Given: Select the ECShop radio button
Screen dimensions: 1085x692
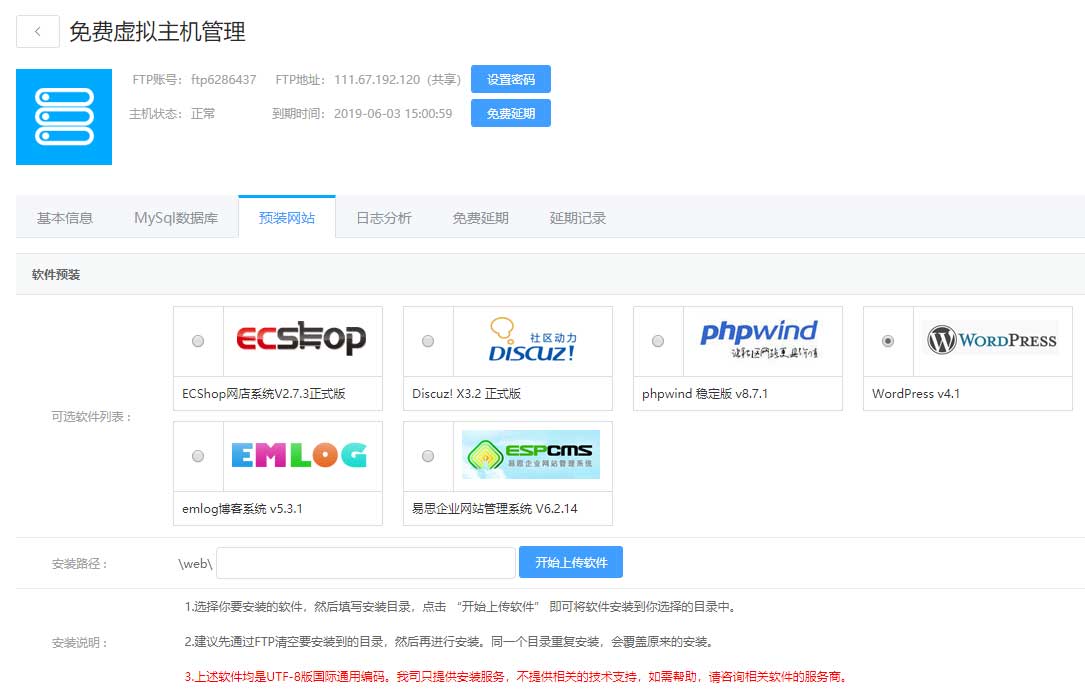Looking at the screenshot, I should [x=198, y=341].
